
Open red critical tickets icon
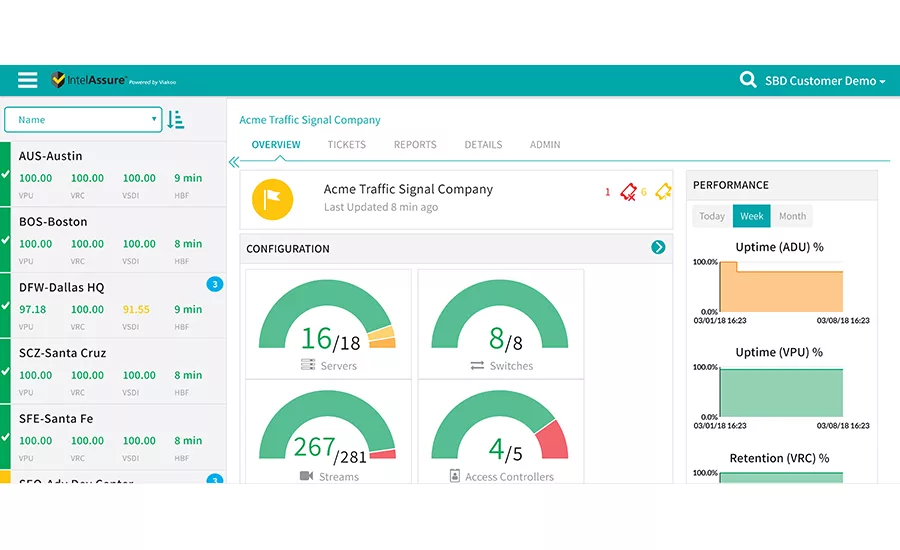[628, 192]
